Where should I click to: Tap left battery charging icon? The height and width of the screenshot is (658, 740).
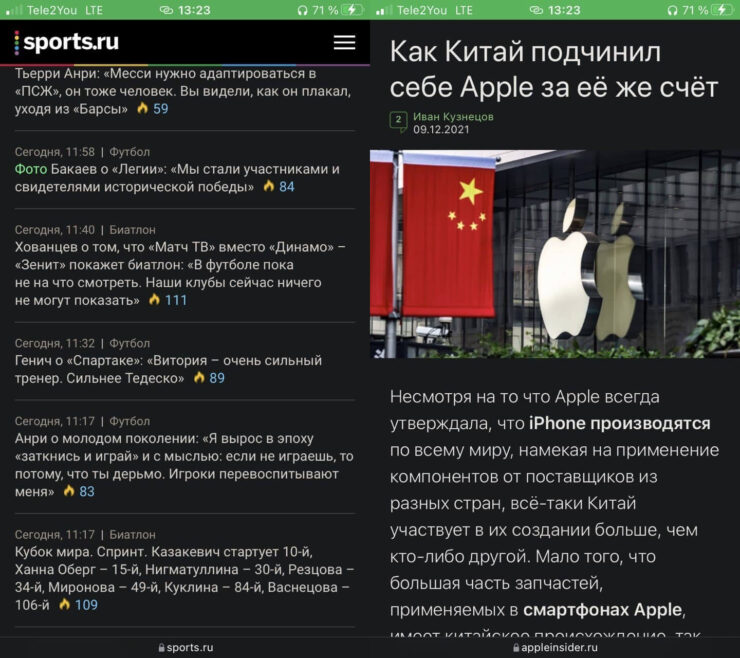point(354,10)
